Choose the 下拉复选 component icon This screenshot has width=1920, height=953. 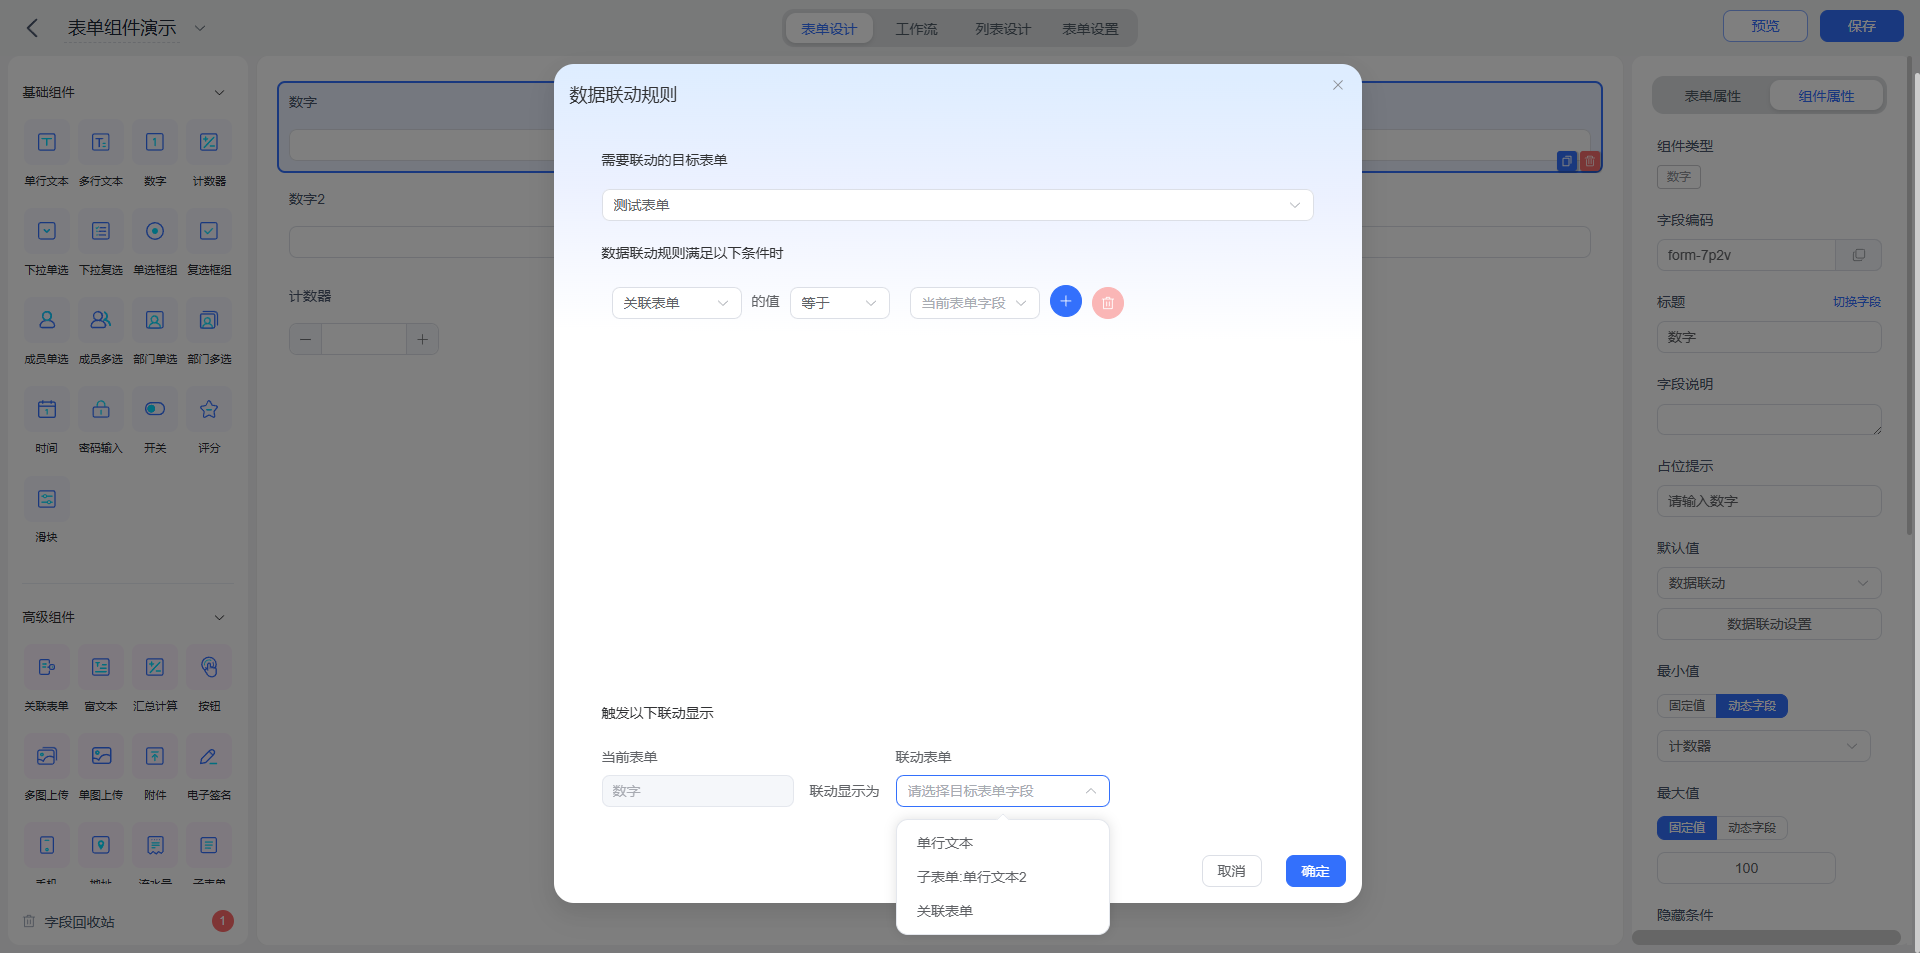101,231
